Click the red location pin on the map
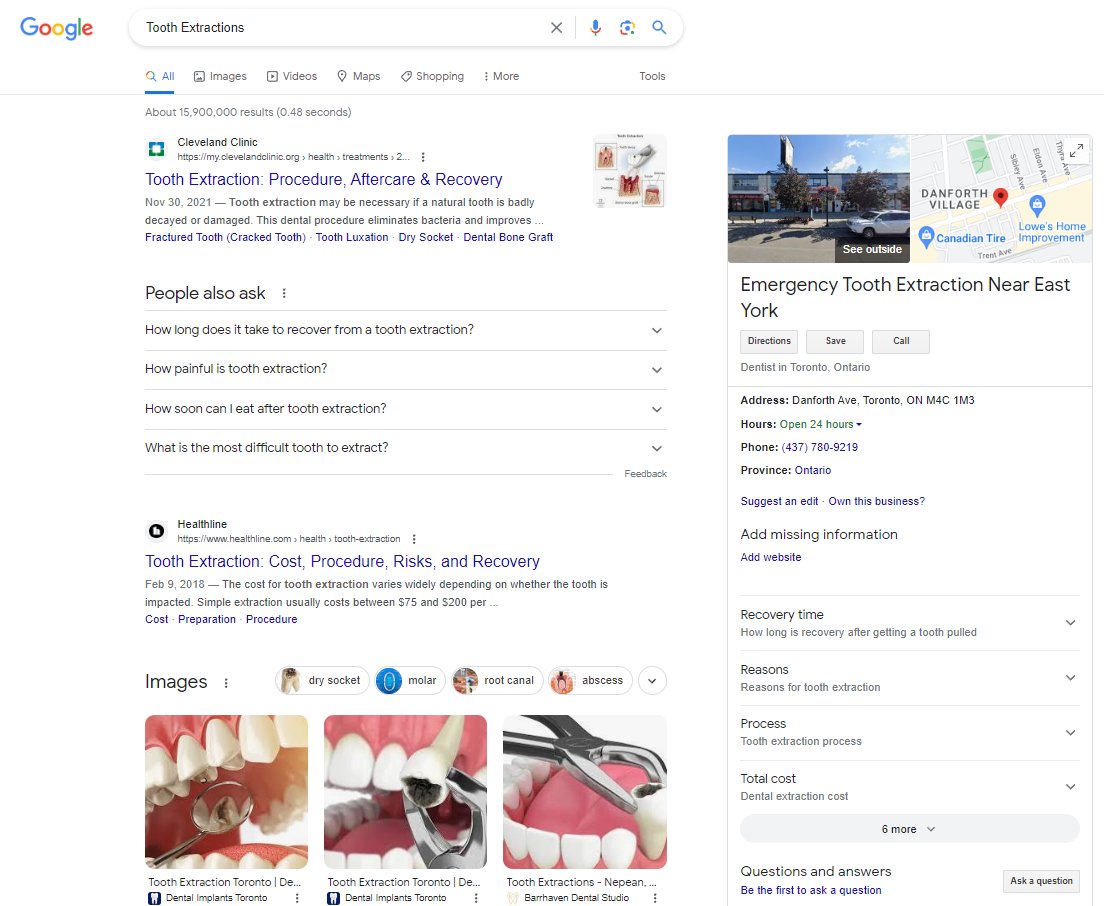Image resolution: width=1104 pixels, height=906 pixels. tap(1000, 197)
